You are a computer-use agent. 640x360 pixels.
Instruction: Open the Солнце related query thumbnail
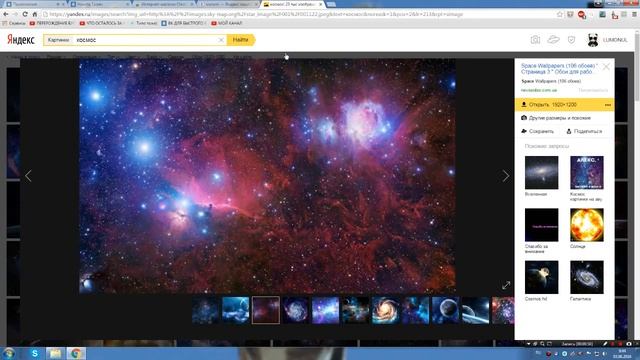(x=587, y=225)
